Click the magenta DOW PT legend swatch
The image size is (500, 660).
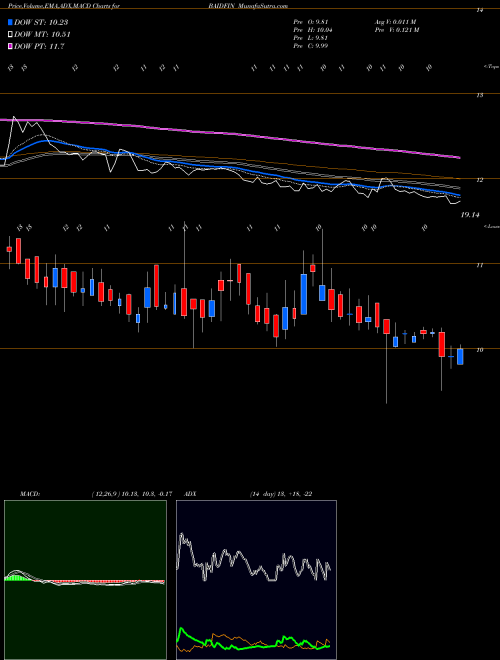coord(10,46)
